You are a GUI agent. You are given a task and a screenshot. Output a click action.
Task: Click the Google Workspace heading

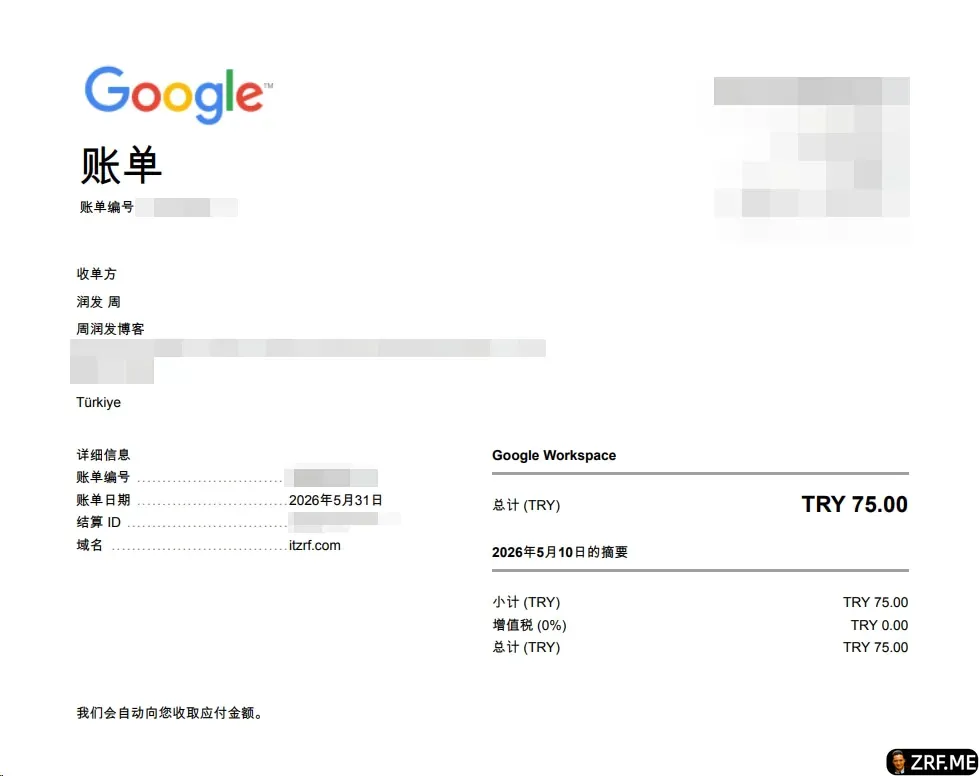click(x=554, y=455)
